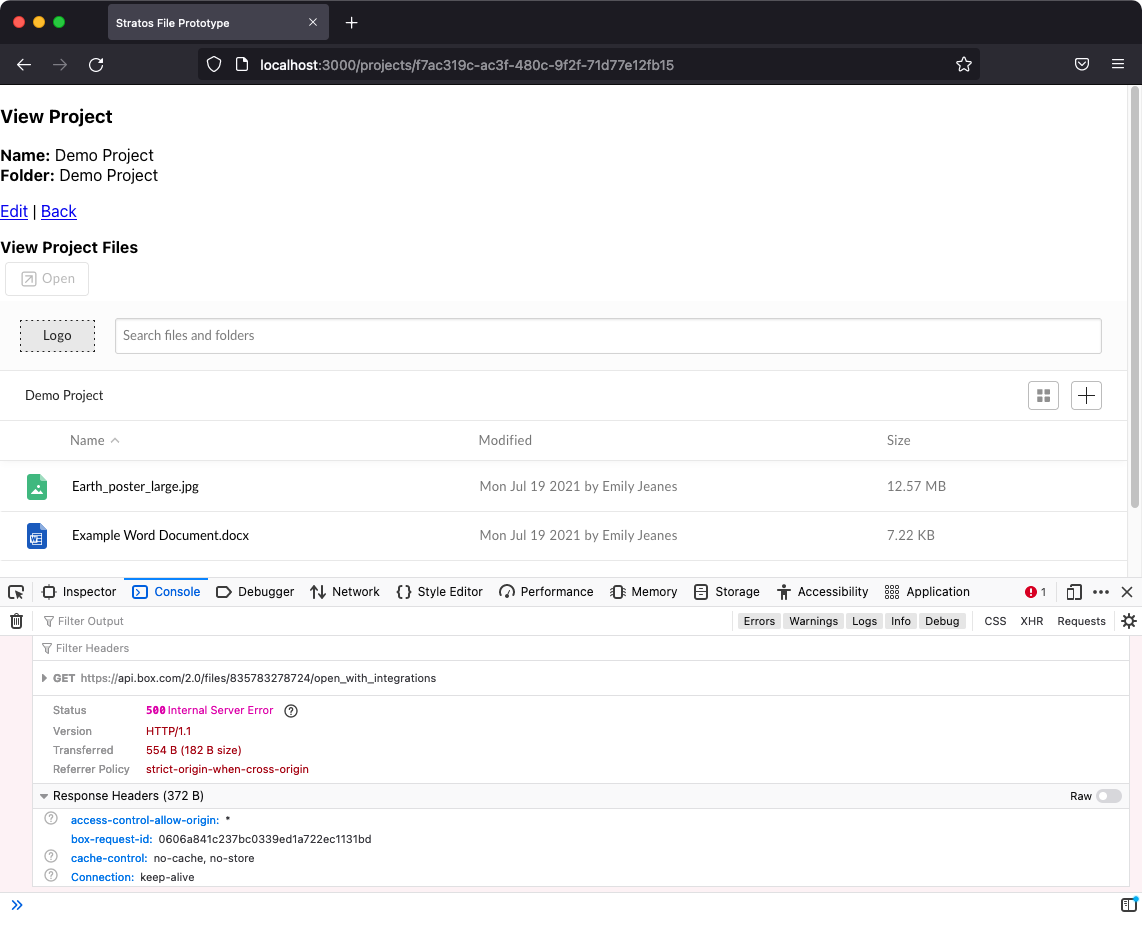Click the browser forward arrow

60,65
